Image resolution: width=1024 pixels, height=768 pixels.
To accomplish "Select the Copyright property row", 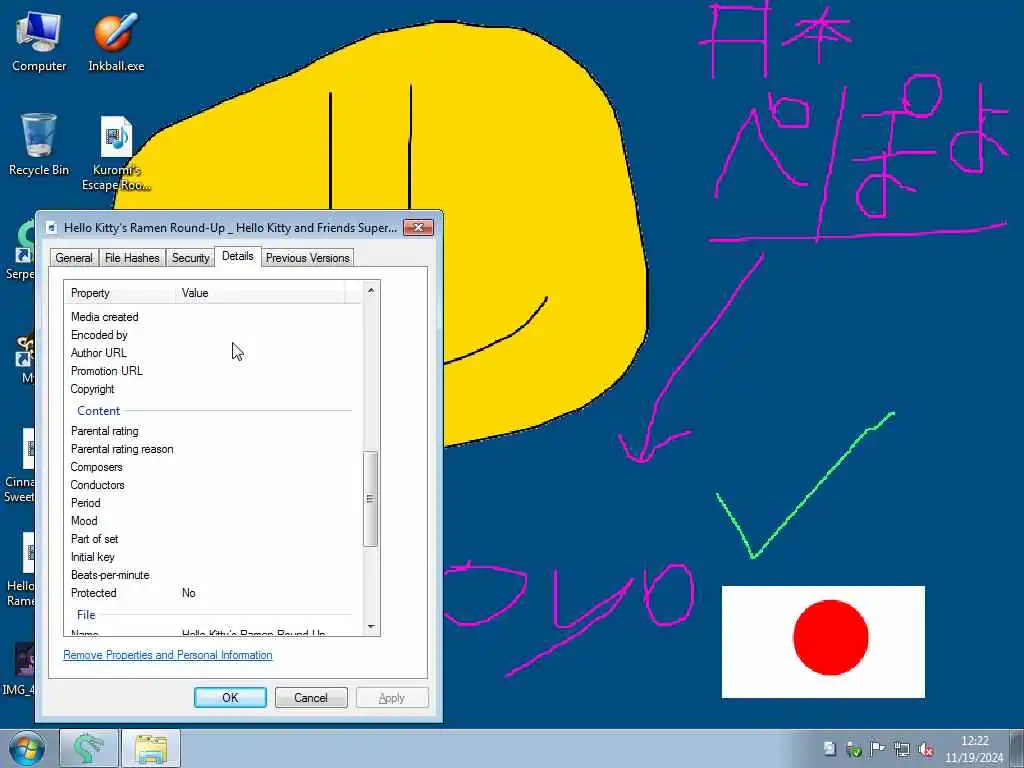I will click(213, 389).
